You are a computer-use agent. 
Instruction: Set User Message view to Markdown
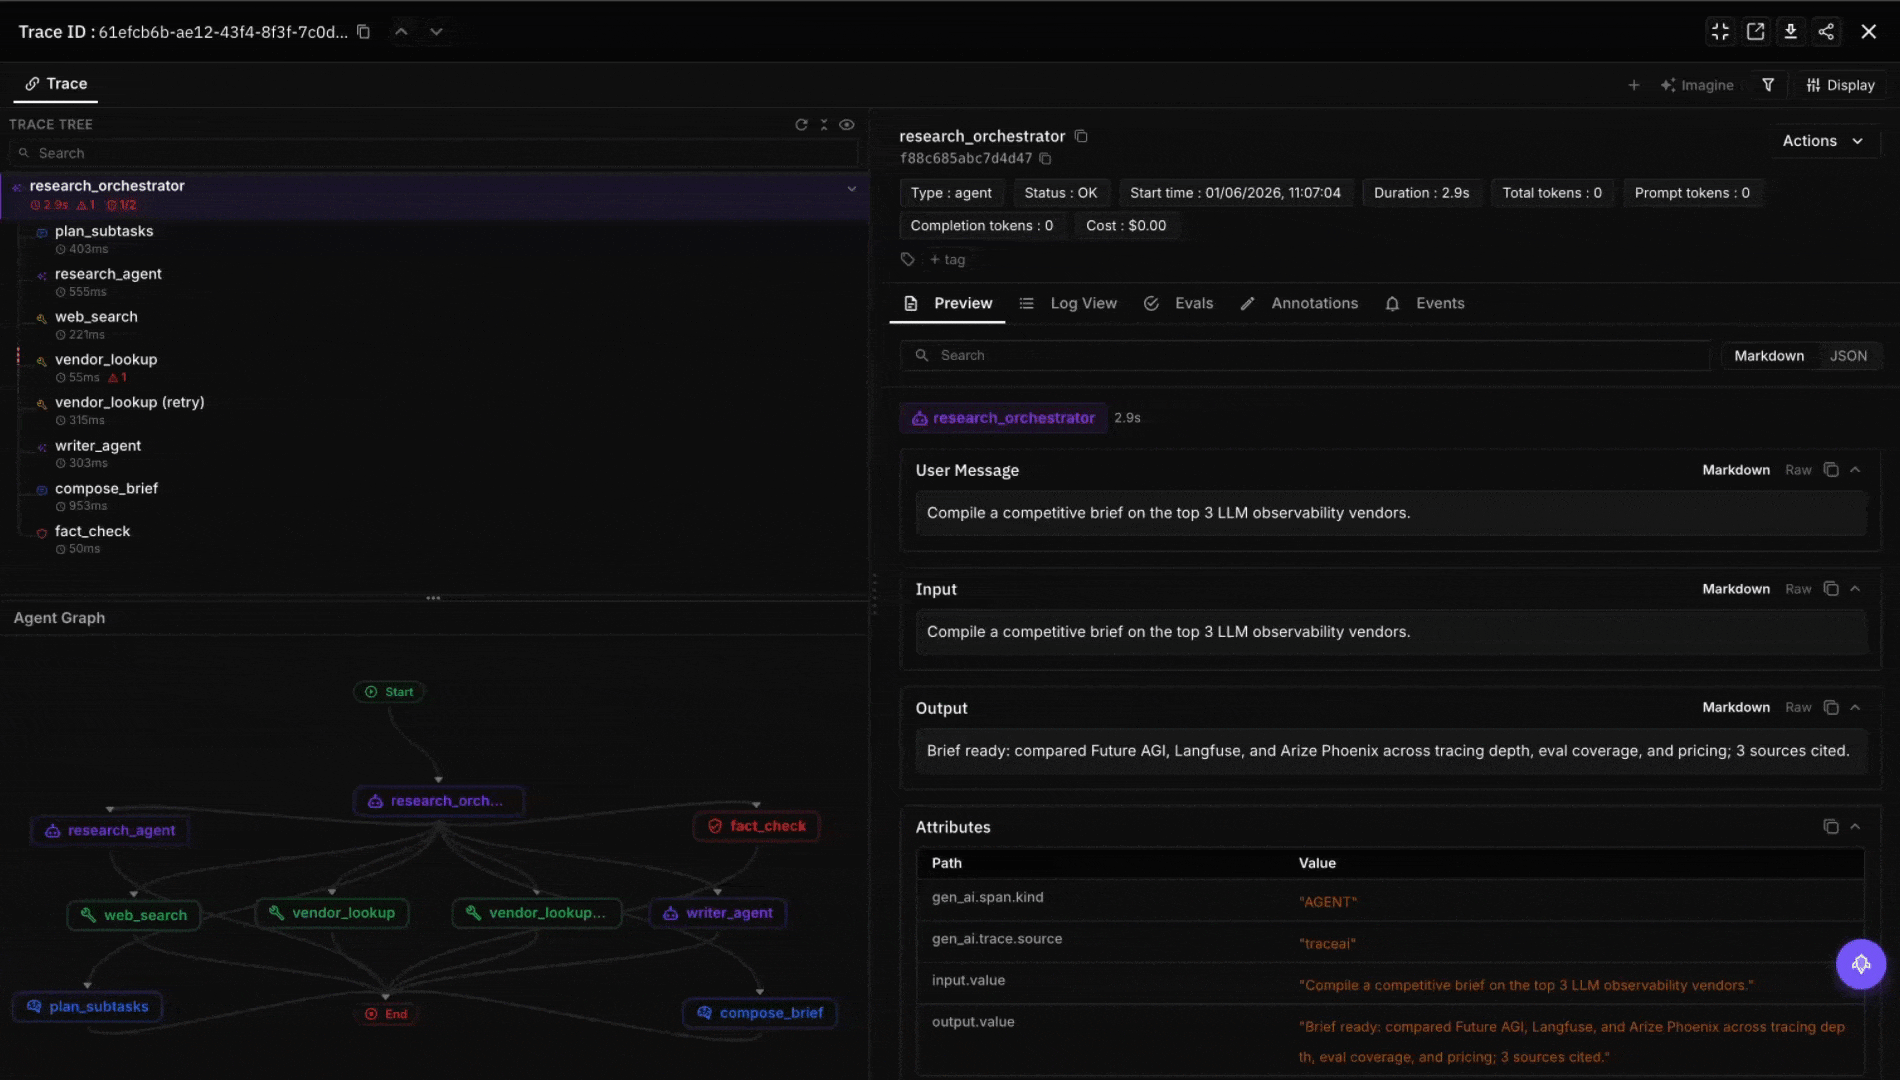click(1736, 470)
